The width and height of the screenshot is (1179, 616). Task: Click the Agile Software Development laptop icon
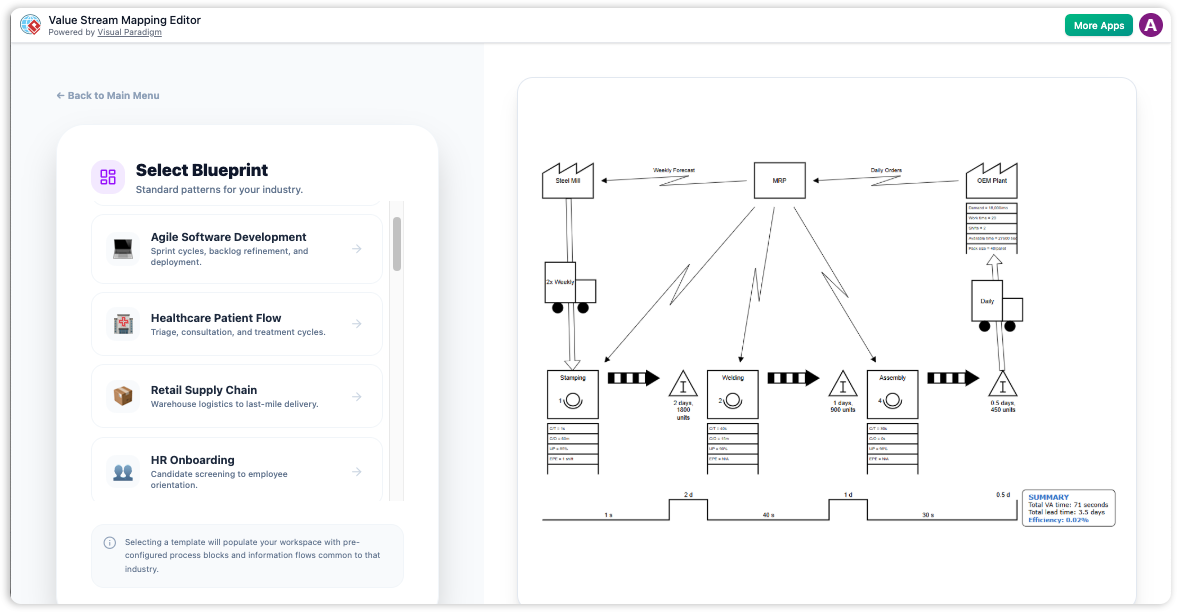123,248
